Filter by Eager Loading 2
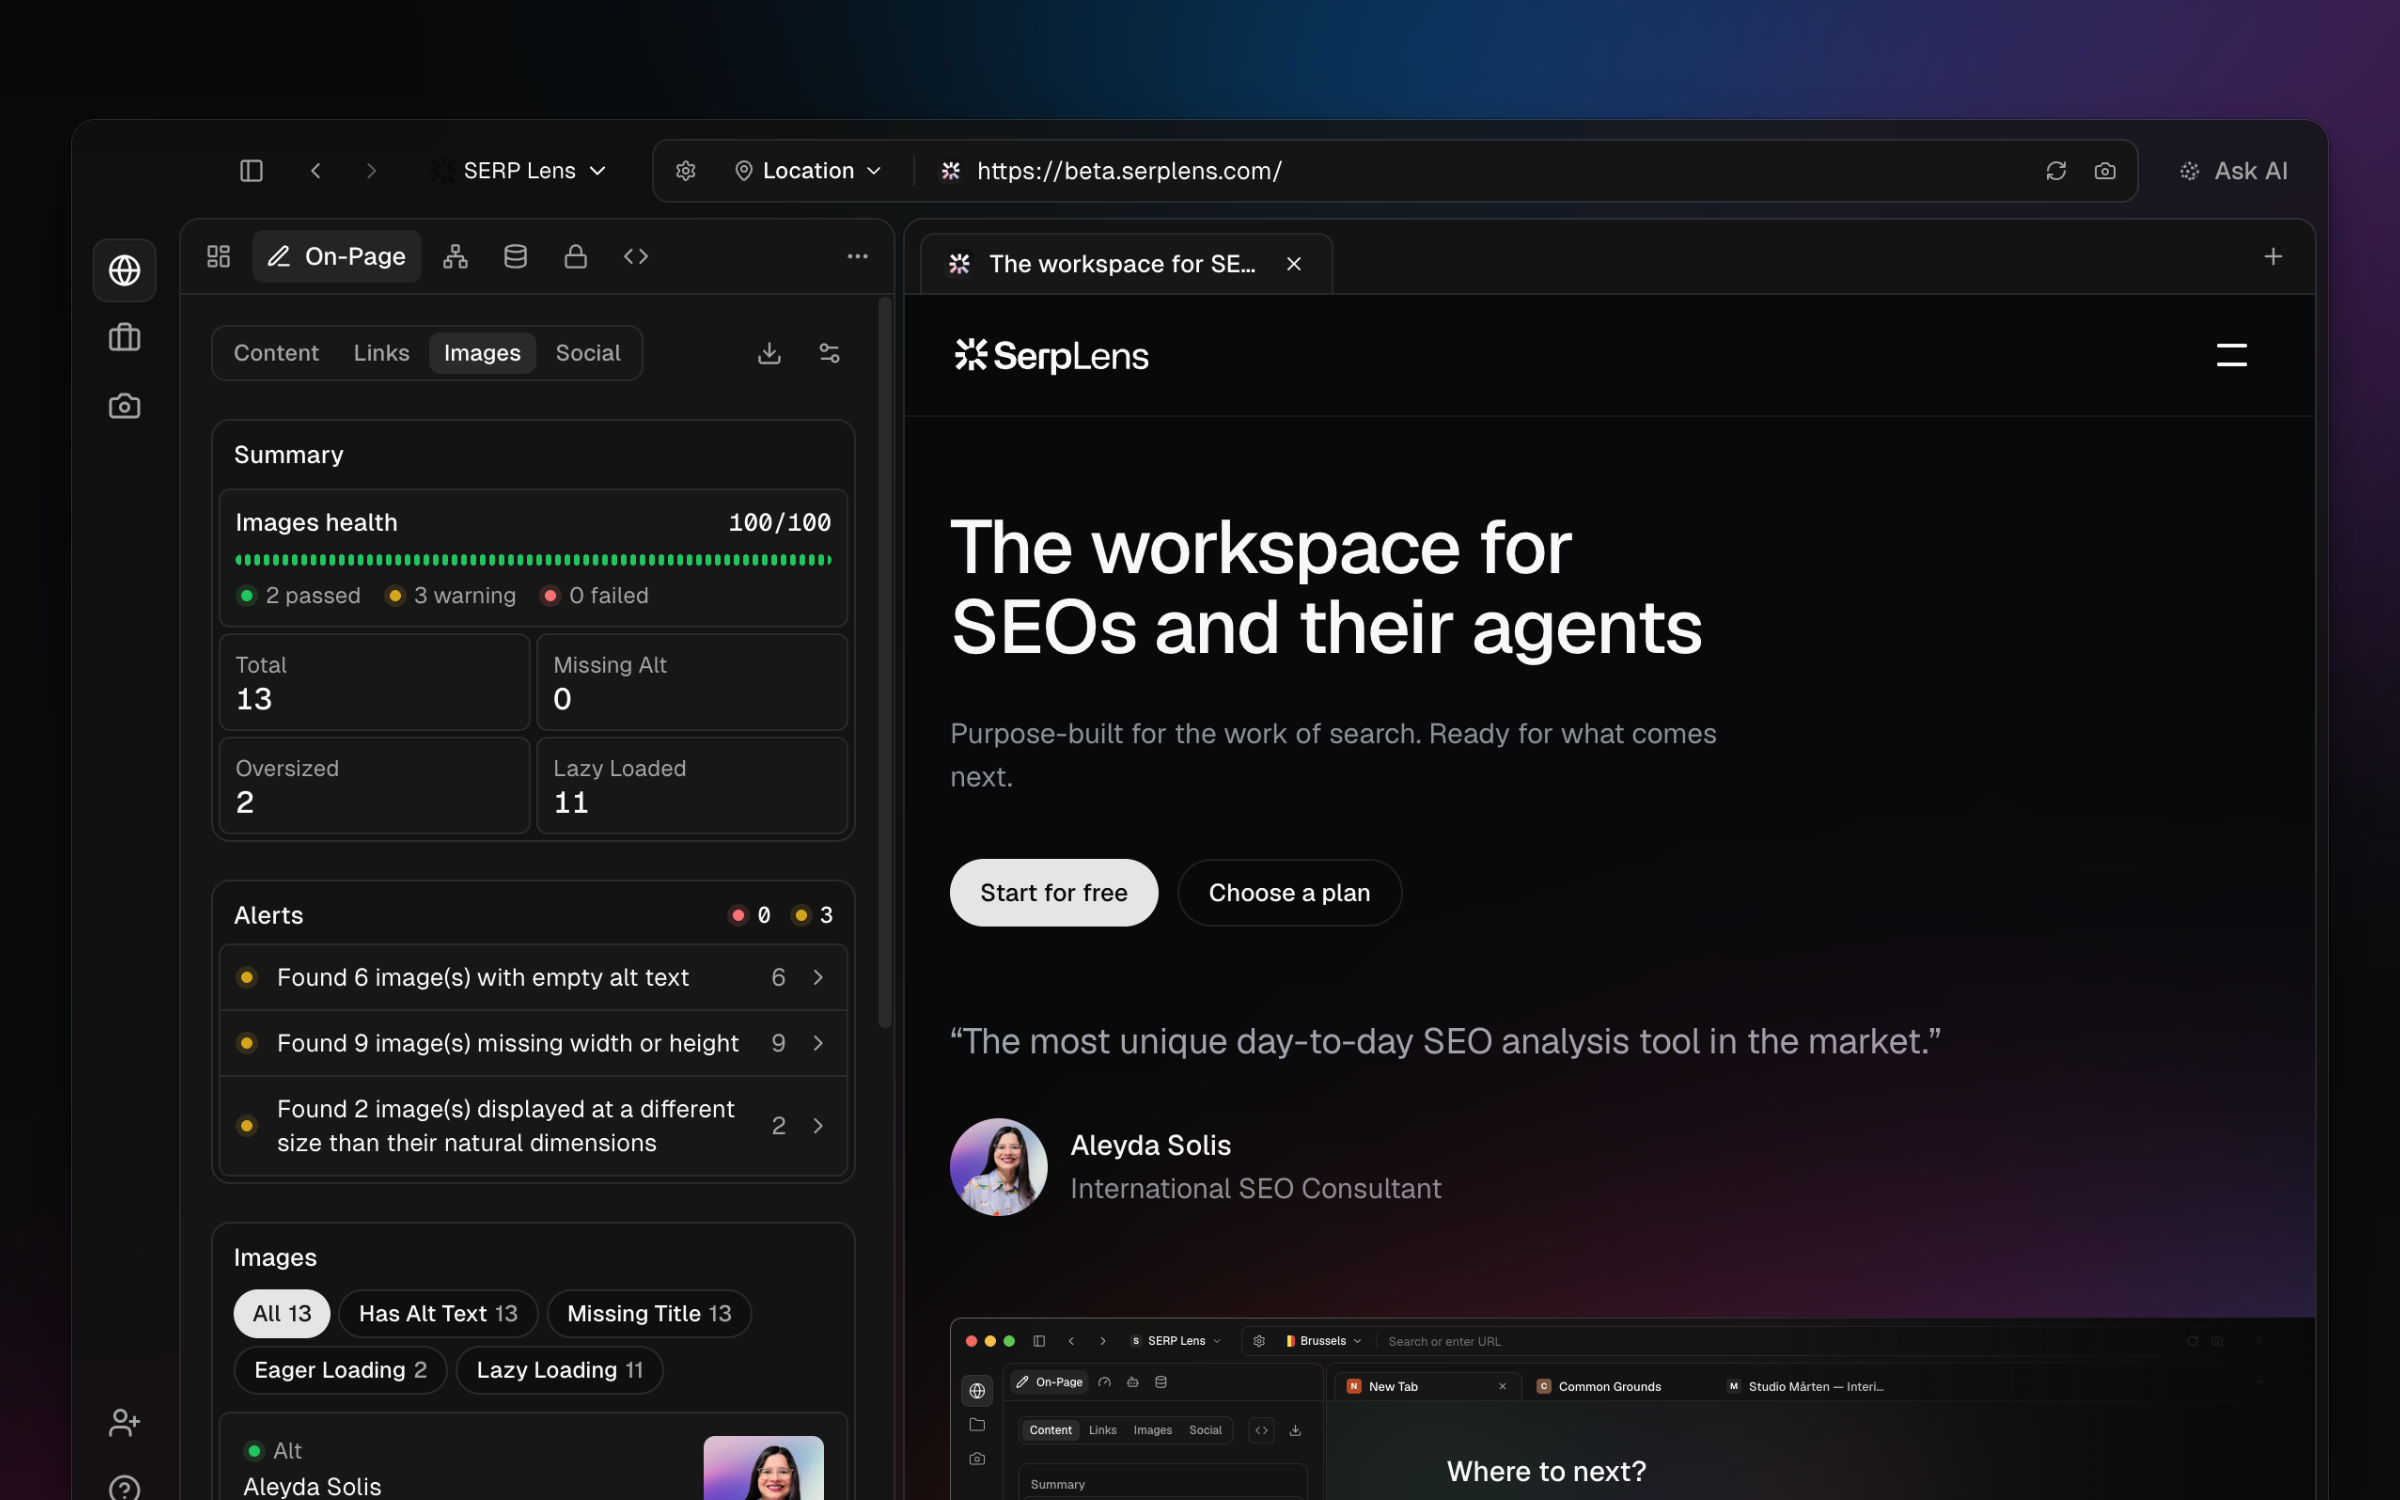 (340, 1370)
